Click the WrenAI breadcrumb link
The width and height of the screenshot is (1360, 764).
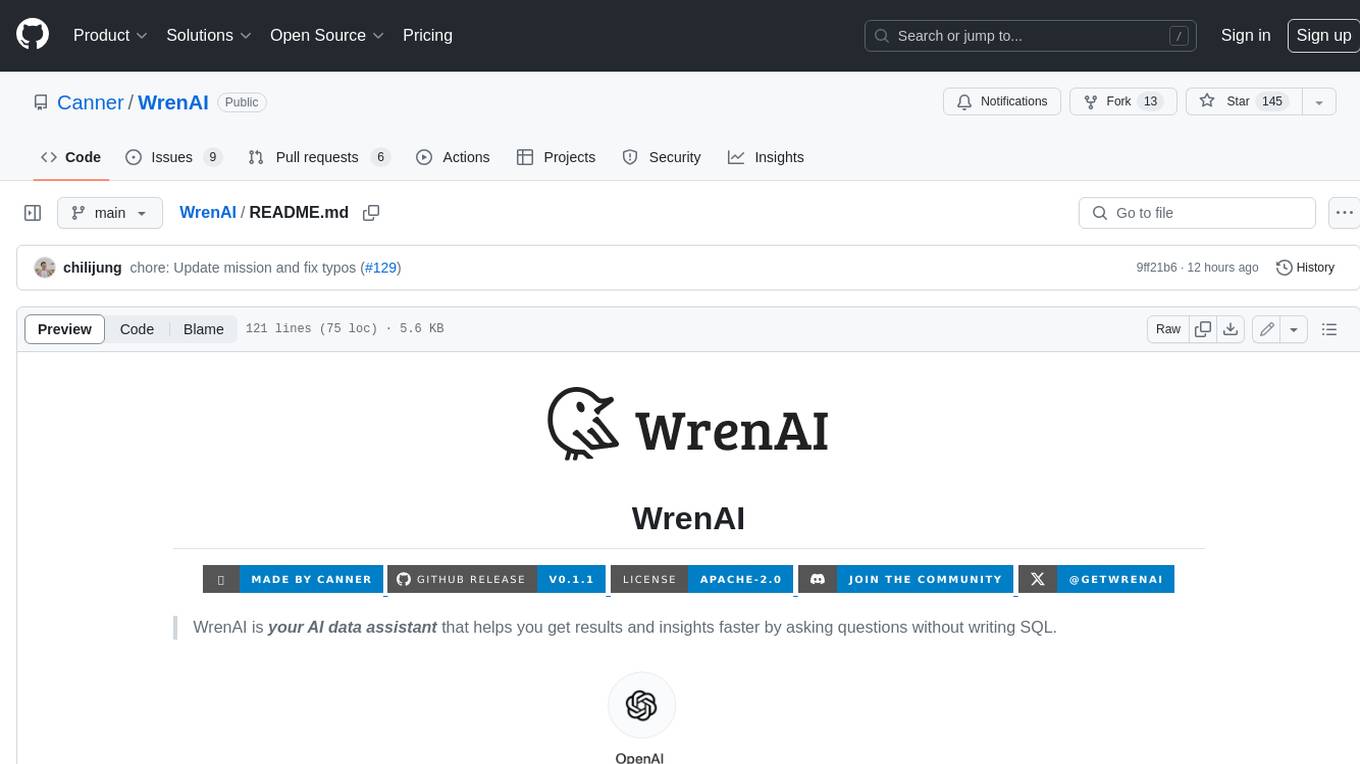coord(208,212)
